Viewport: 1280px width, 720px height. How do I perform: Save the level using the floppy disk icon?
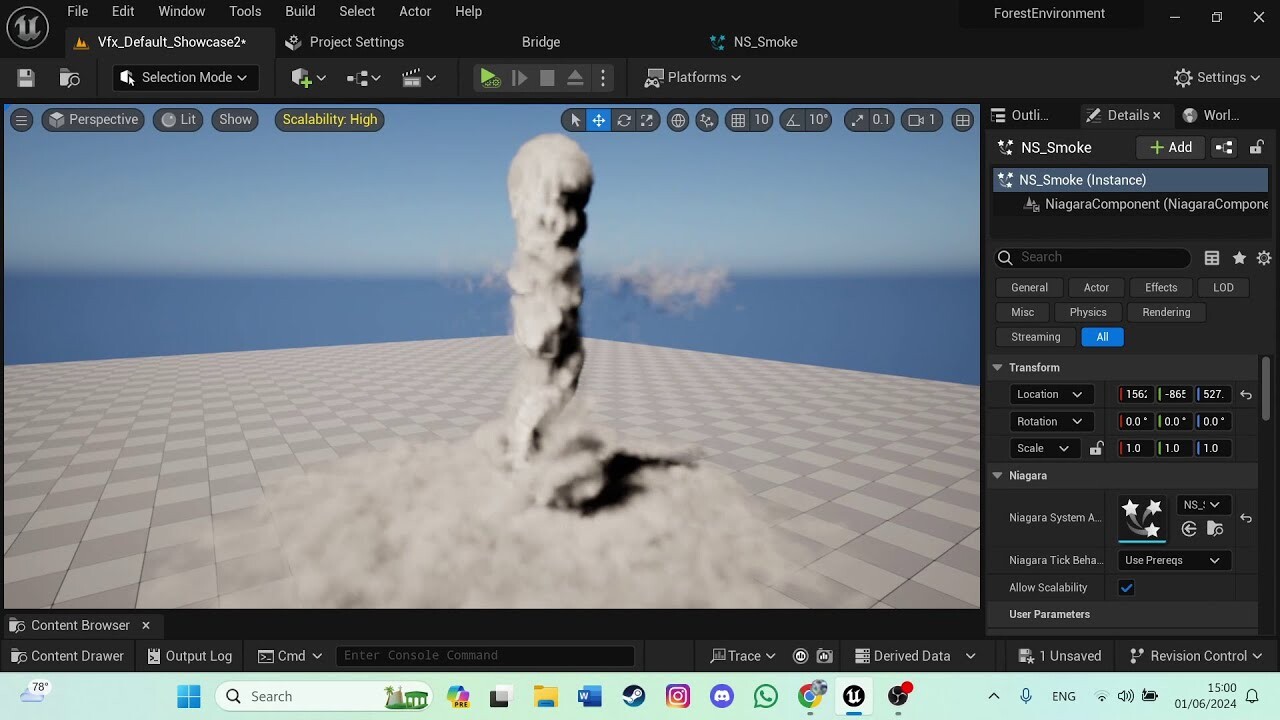(x=25, y=77)
